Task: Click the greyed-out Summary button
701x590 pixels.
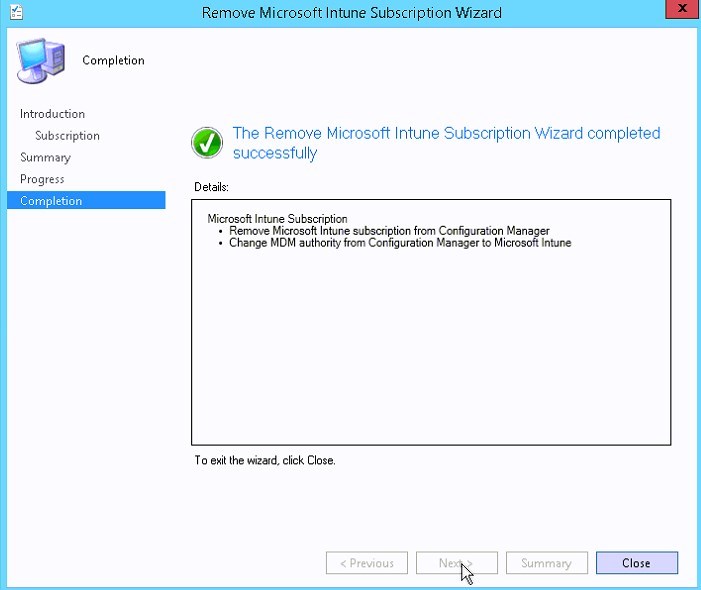Action: click(546, 563)
